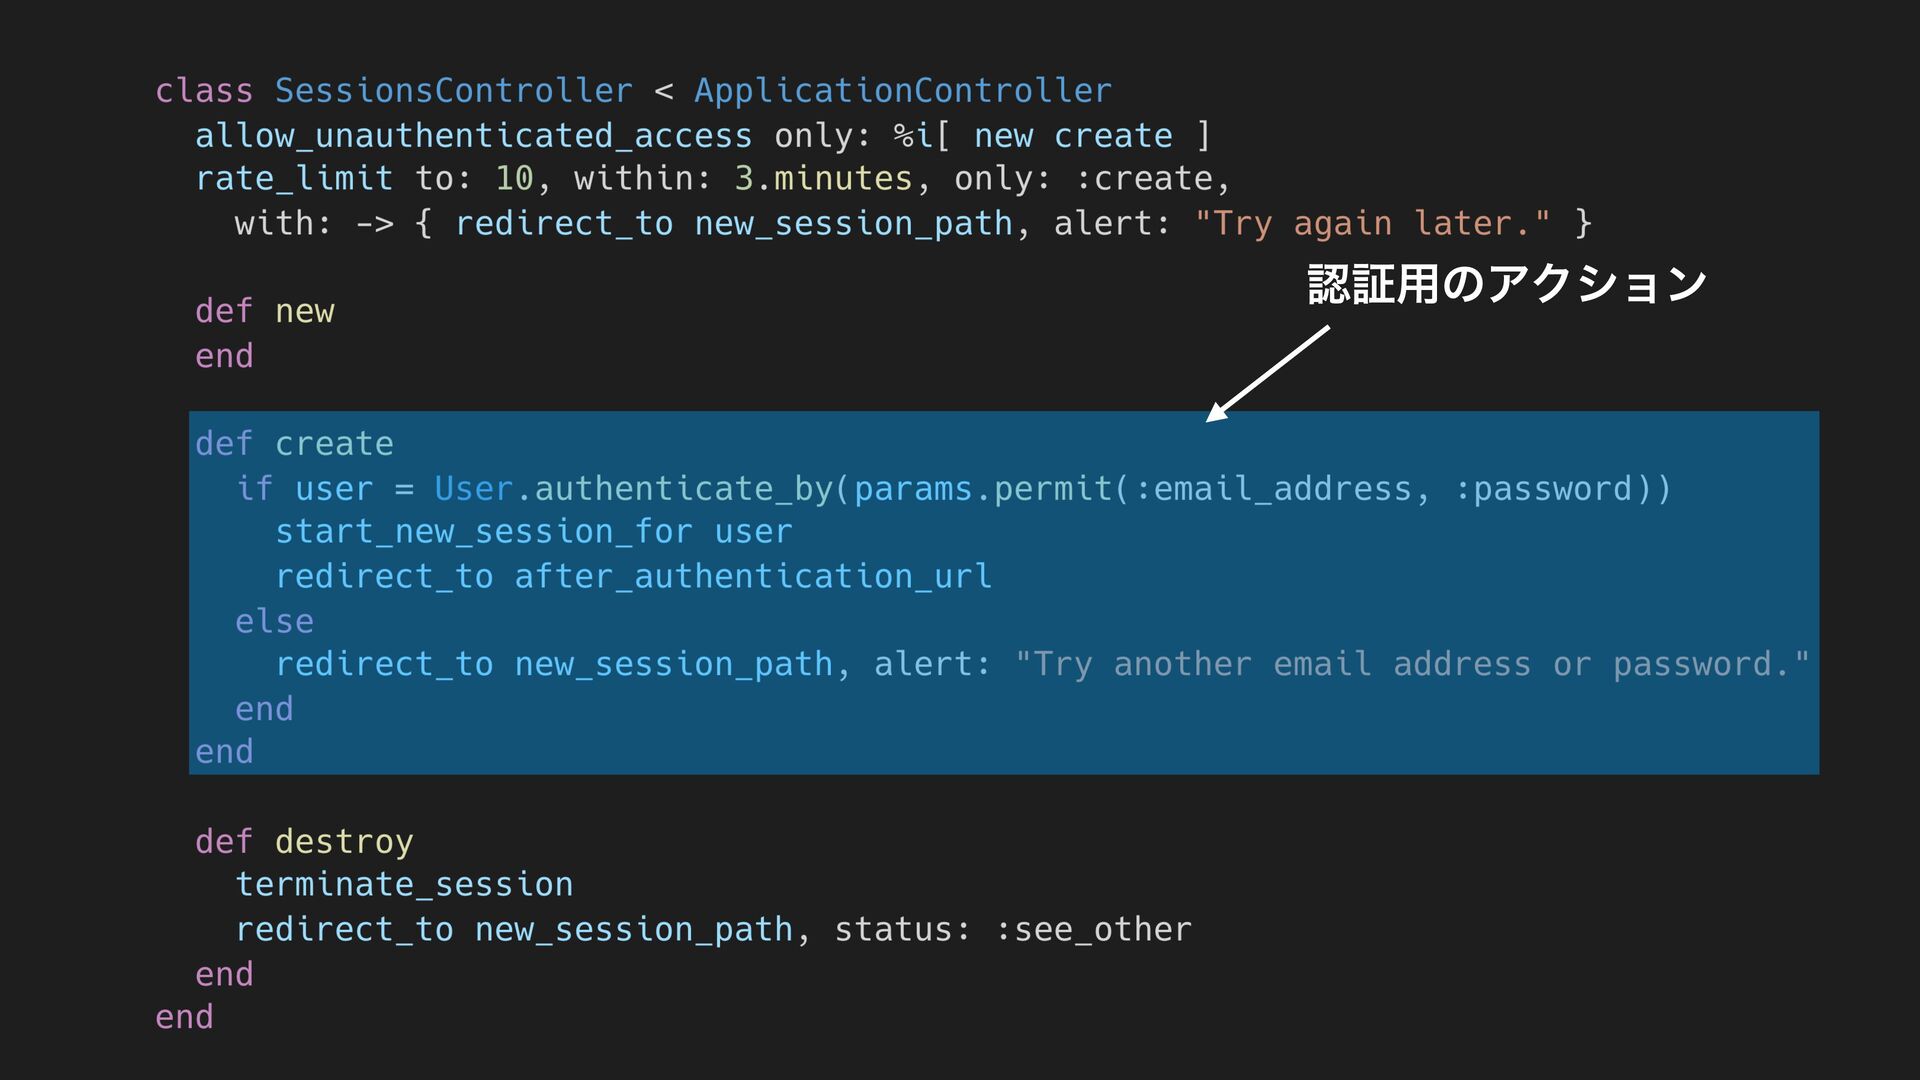
Task: Click the rate_limit keyword
Action: point(294,179)
